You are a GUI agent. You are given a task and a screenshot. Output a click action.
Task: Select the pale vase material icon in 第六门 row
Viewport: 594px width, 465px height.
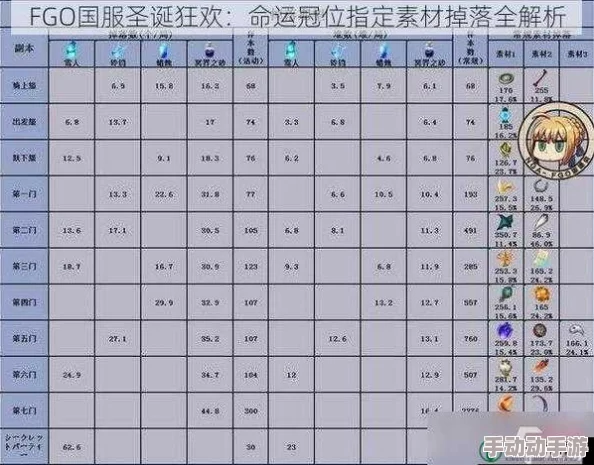505,367
